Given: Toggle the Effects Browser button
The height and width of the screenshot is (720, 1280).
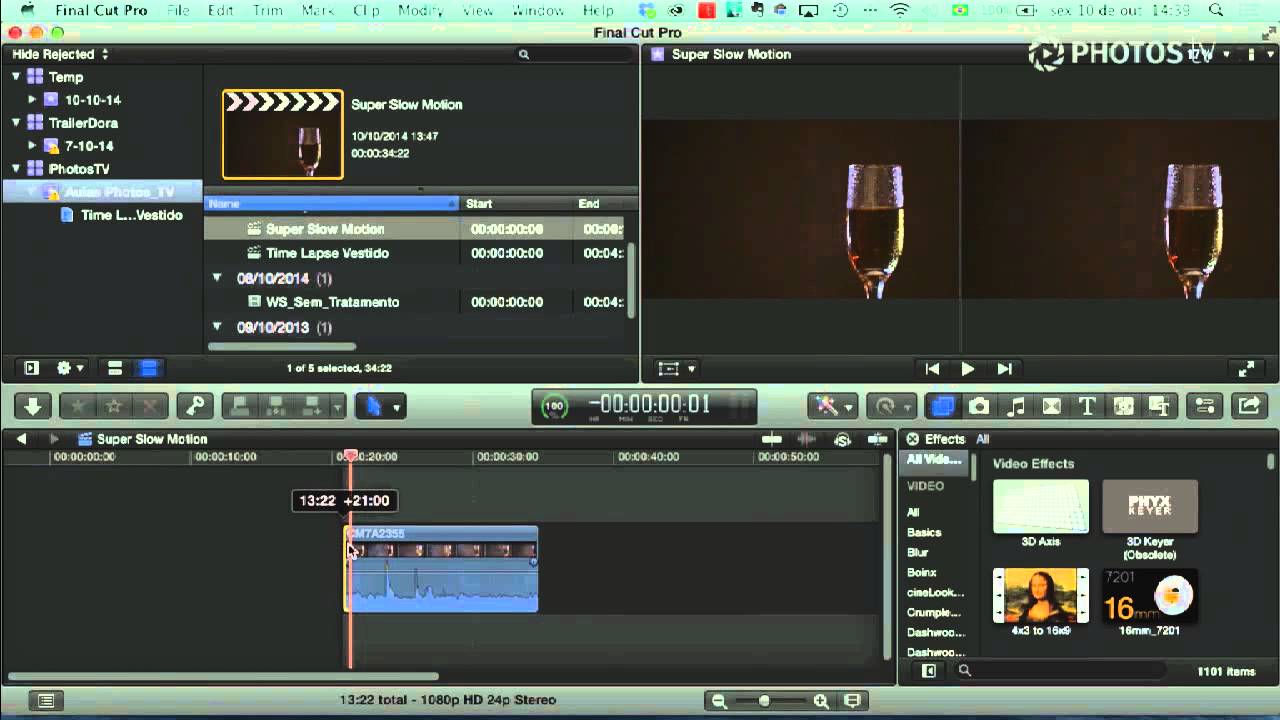Looking at the screenshot, I should [942, 406].
